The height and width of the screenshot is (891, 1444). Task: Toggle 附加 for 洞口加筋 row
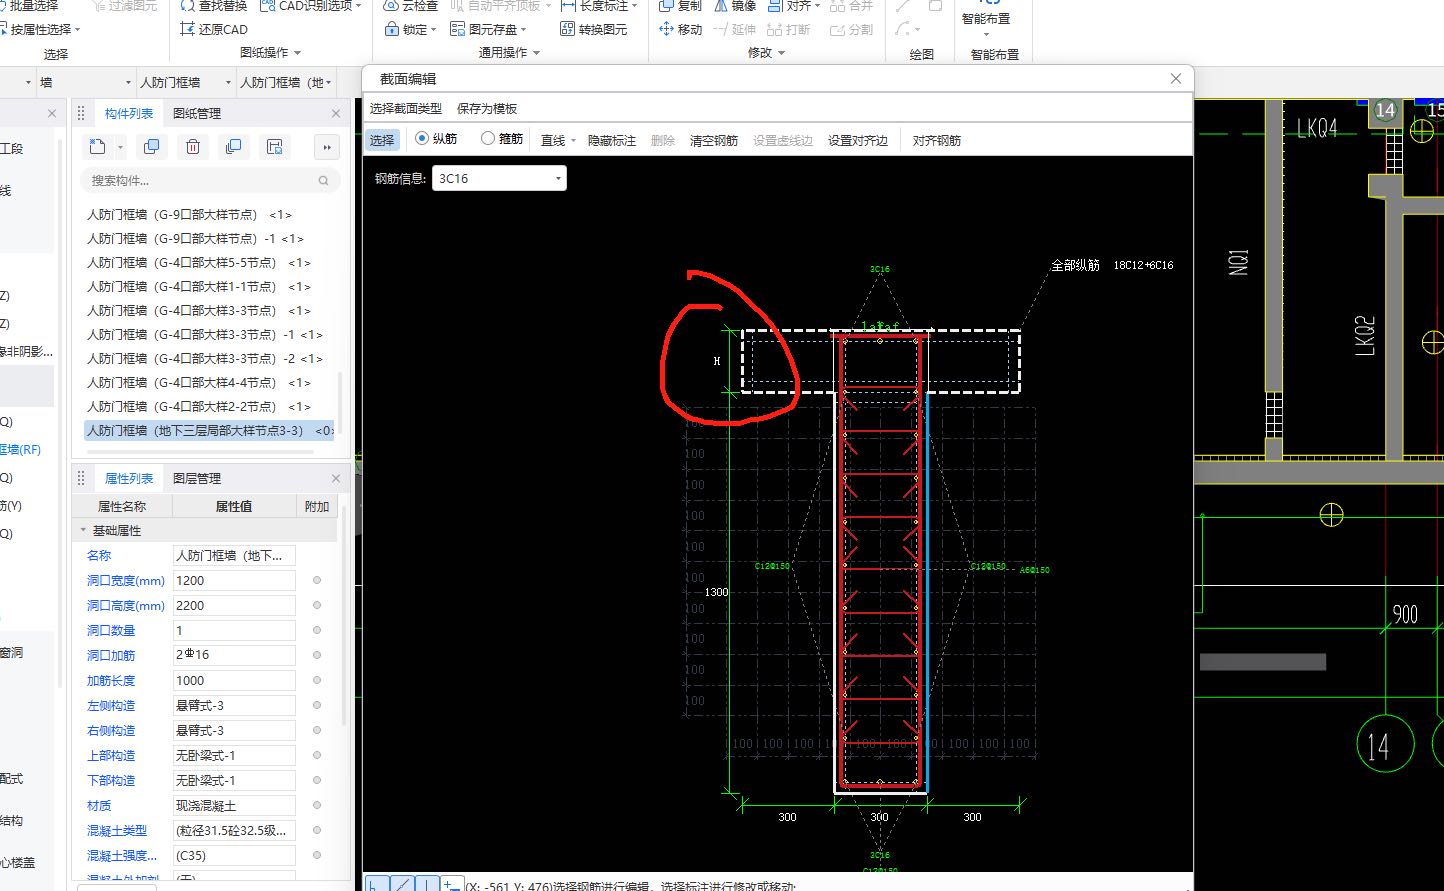[x=317, y=655]
